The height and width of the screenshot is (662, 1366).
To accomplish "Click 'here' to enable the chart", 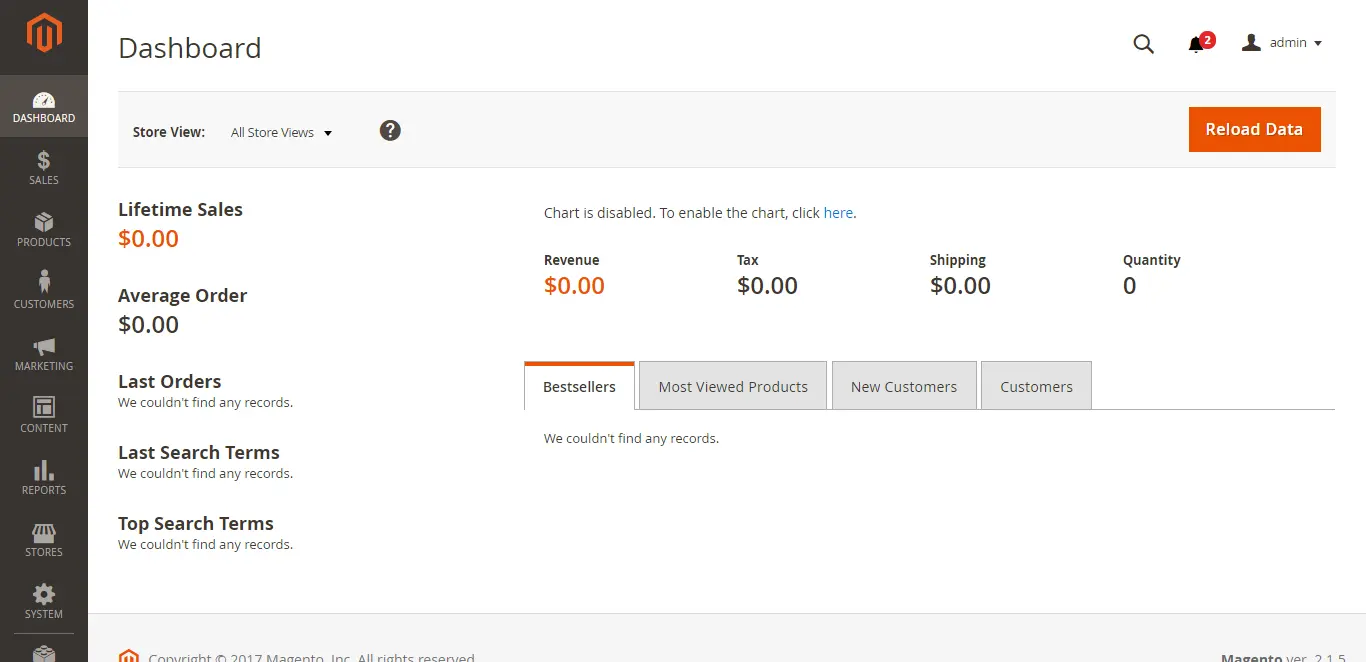I will tap(837, 212).
